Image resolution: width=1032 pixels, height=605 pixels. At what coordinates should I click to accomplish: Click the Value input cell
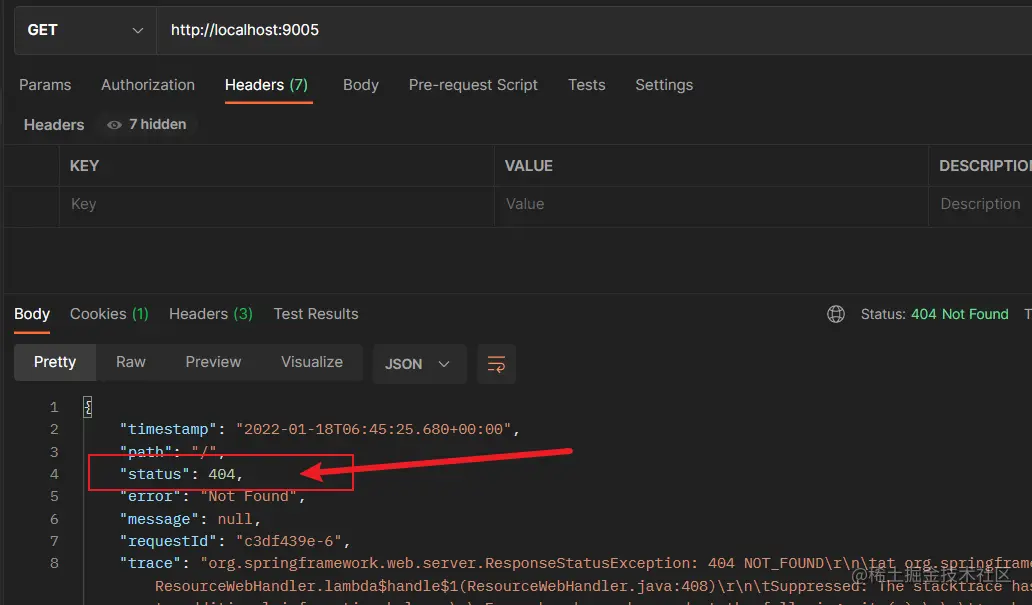click(x=711, y=207)
